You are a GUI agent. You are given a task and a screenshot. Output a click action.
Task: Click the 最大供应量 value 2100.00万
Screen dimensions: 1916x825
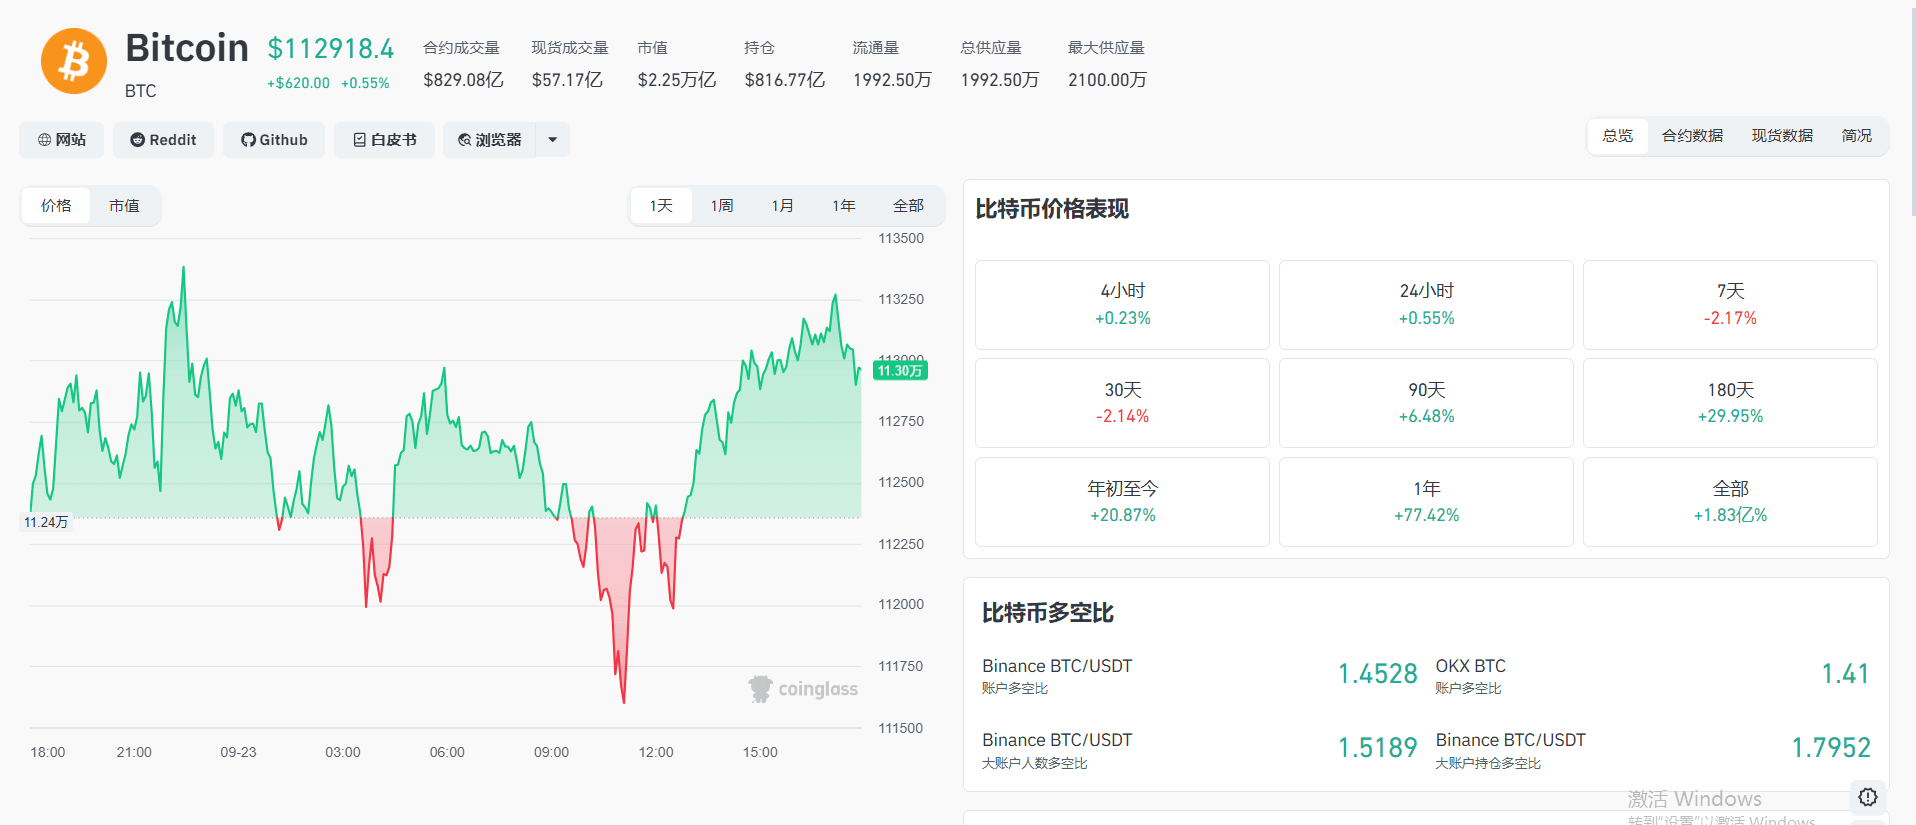(x=1107, y=80)
